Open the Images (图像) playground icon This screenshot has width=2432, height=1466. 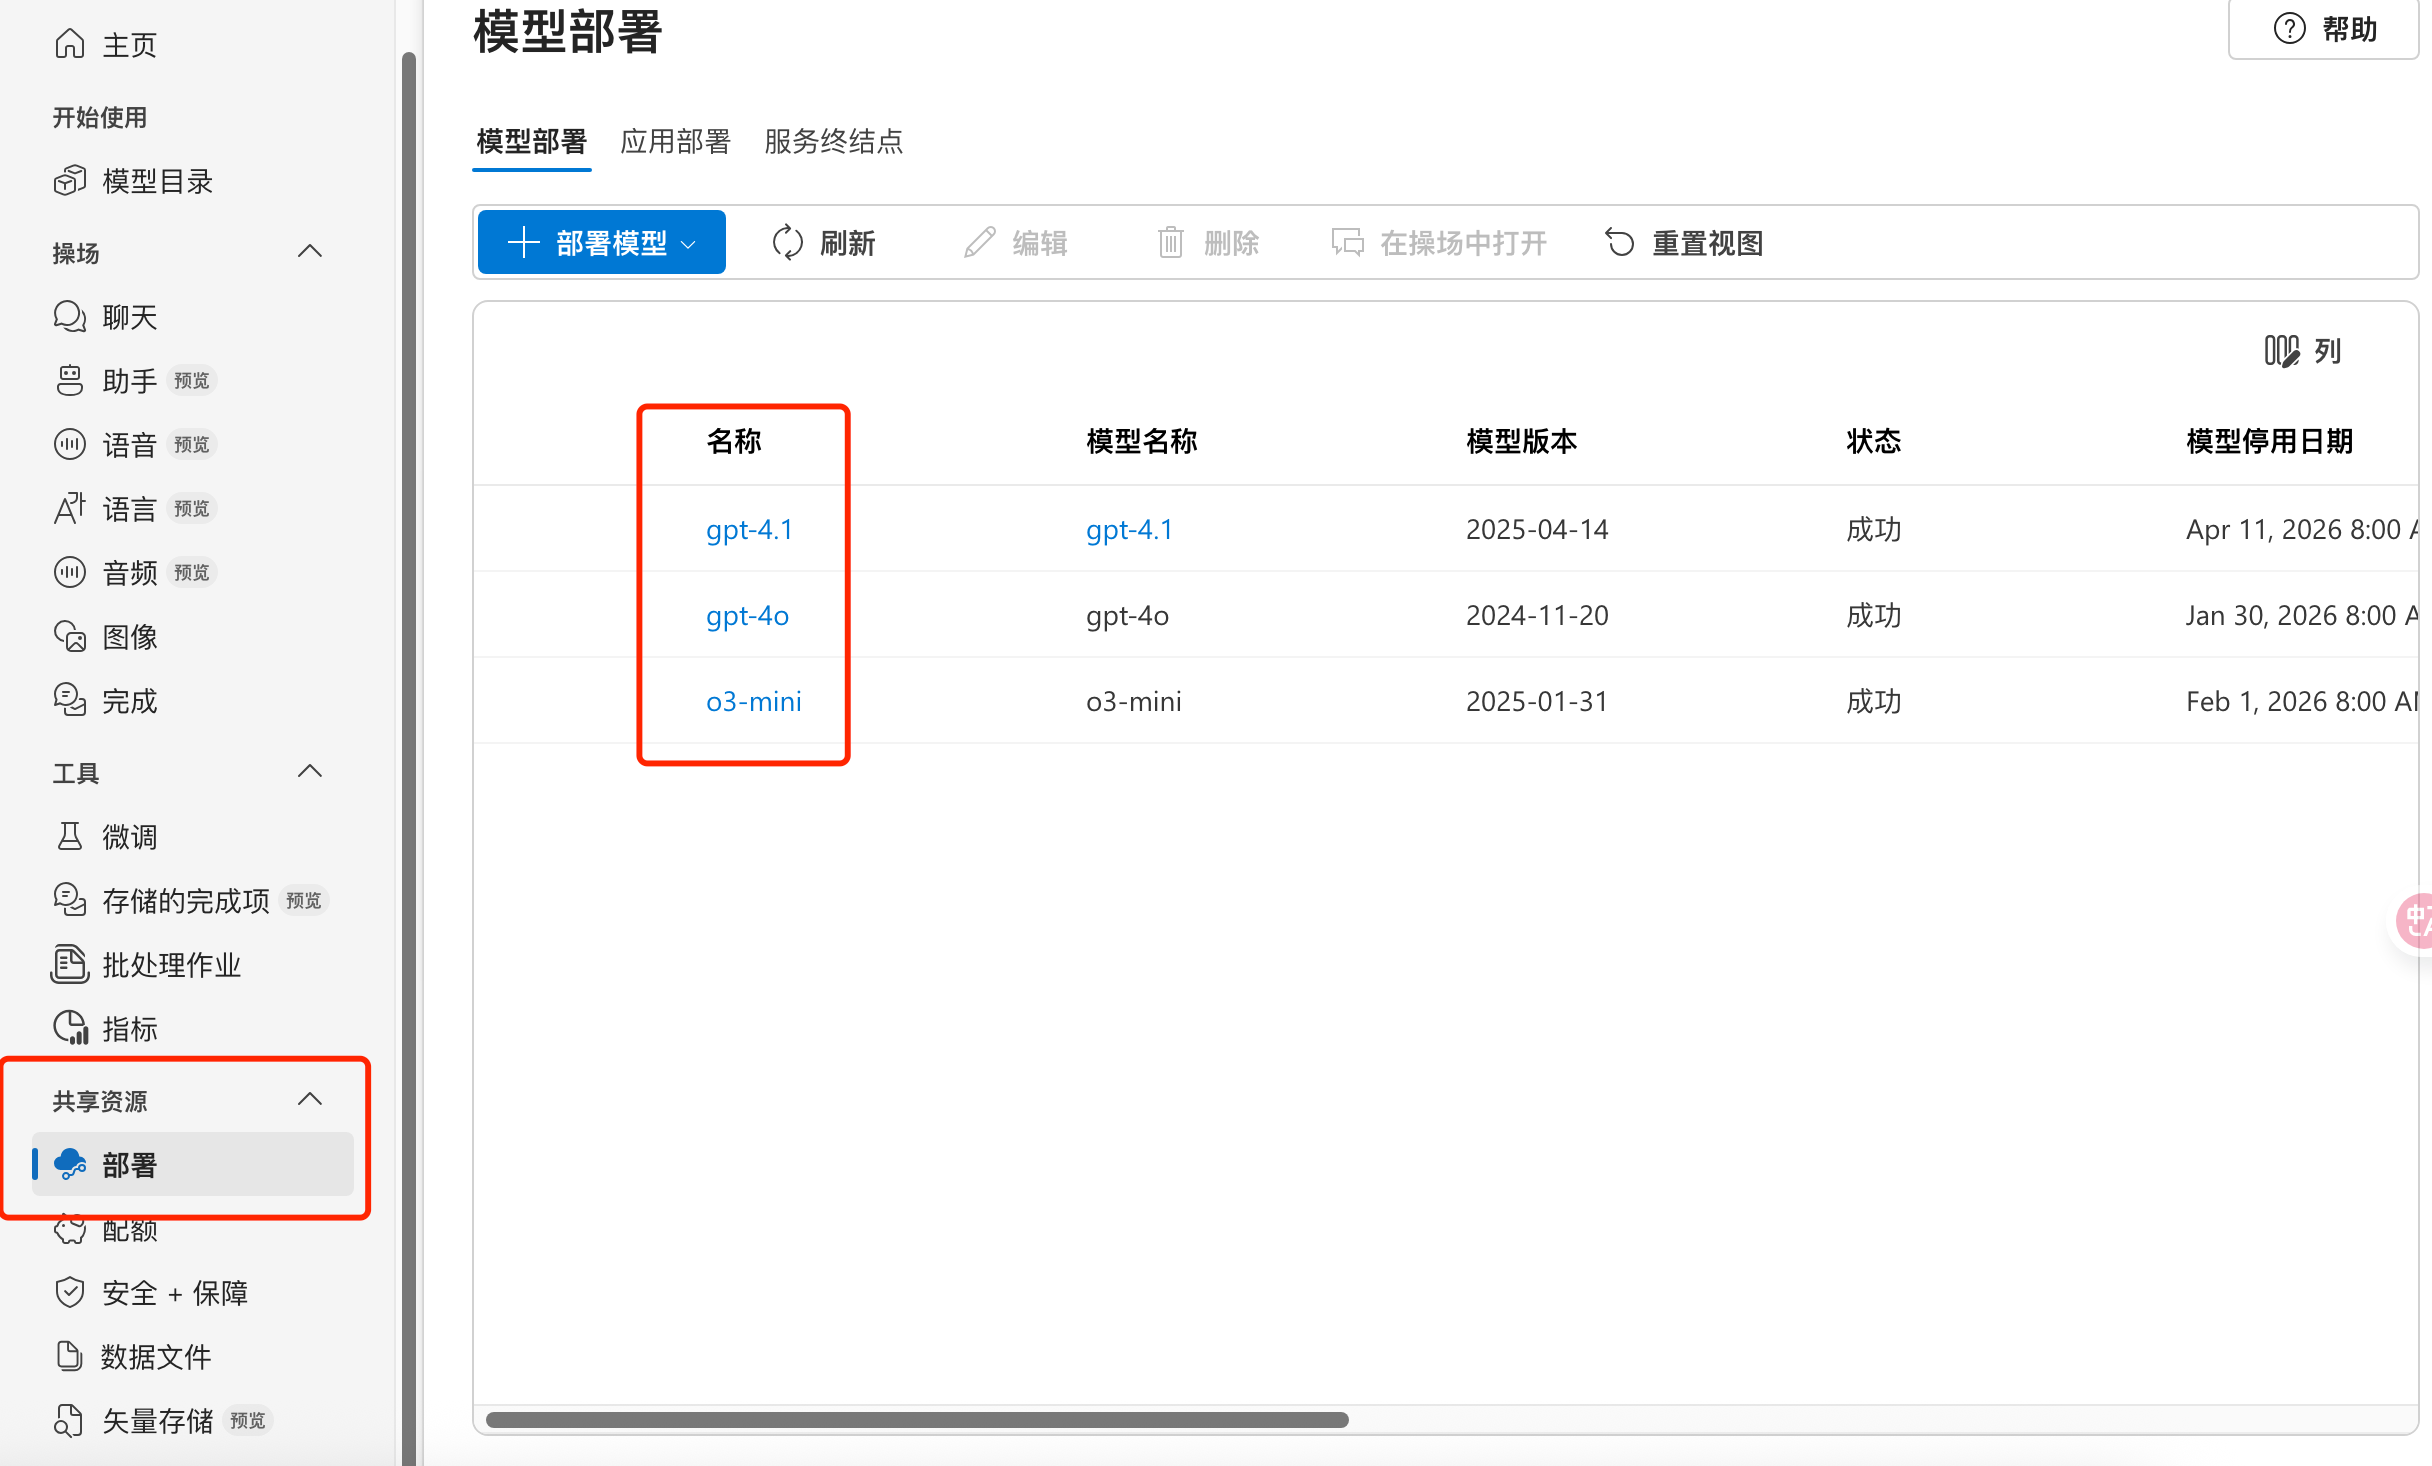pyautogui.click(x=70, y=637)
